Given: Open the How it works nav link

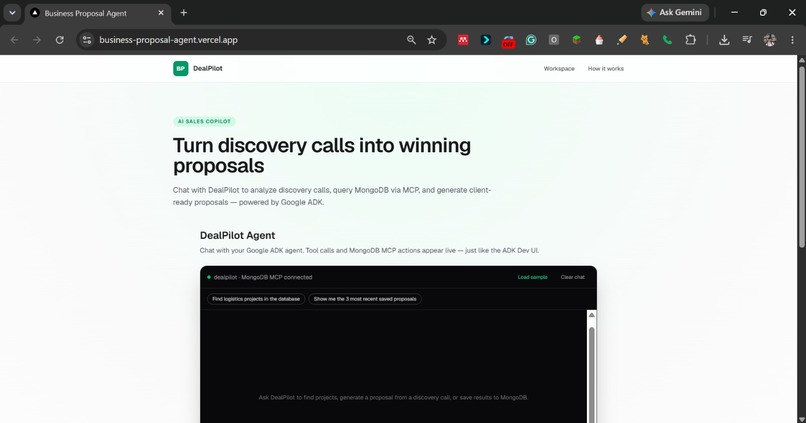Looking at the screenshot, I should click(x=606, y=68).
